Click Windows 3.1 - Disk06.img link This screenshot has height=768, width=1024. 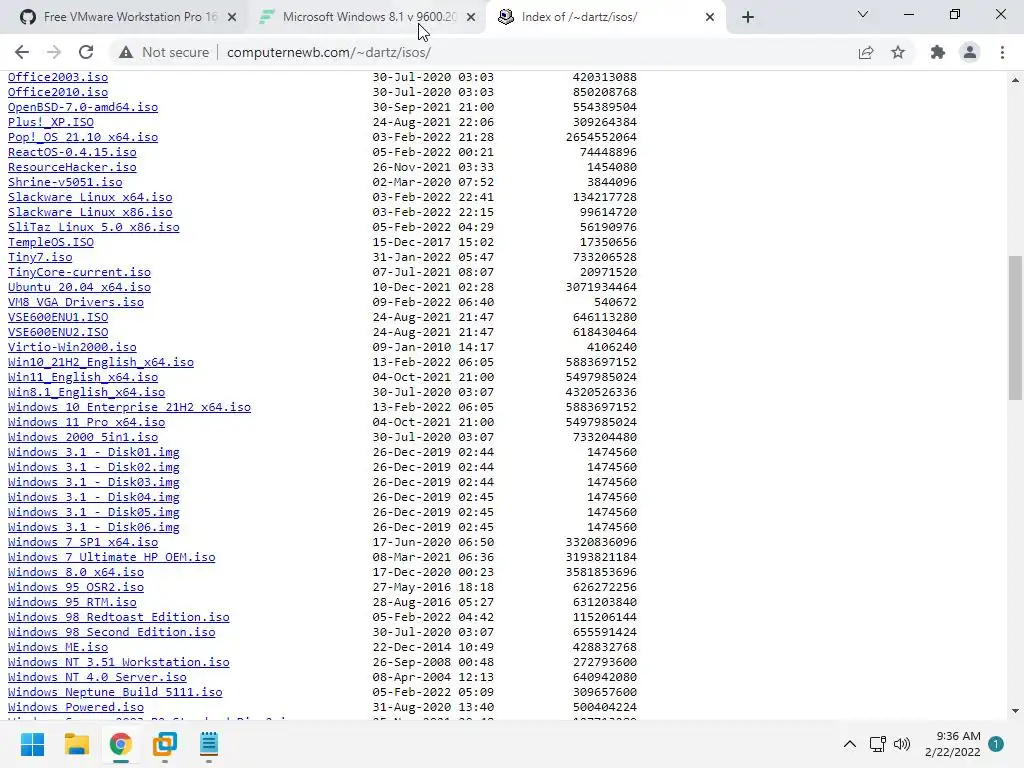pyautogui.click(x=93, y=528)
